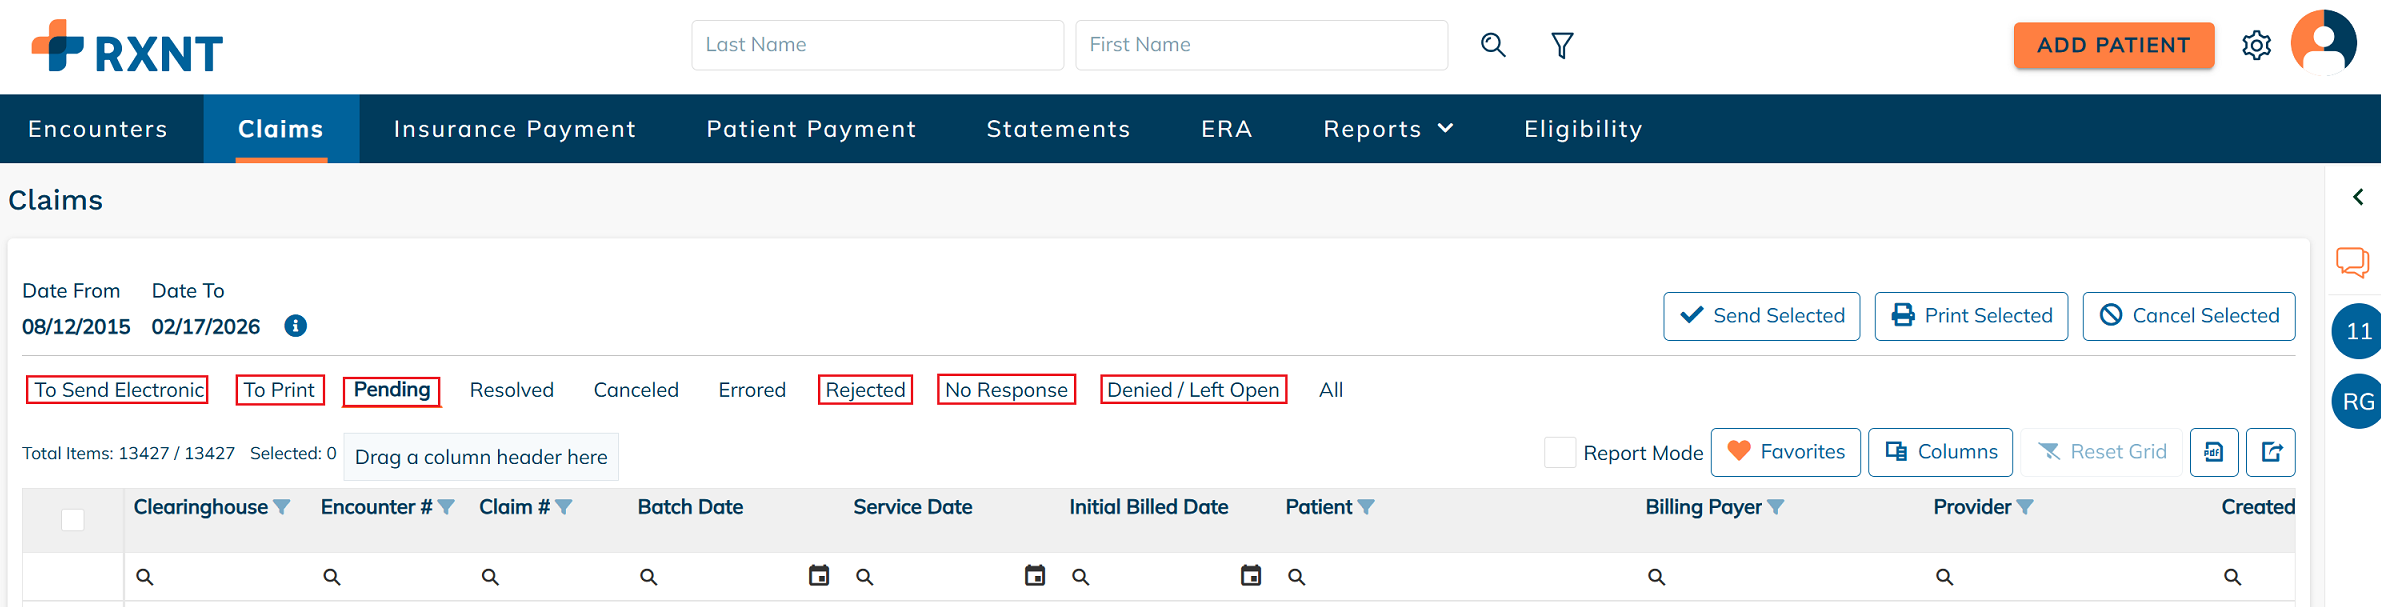The width and height of the screenshot is (2381, 607).
Task: Export grid to PDF icon
Action: 2214,452
